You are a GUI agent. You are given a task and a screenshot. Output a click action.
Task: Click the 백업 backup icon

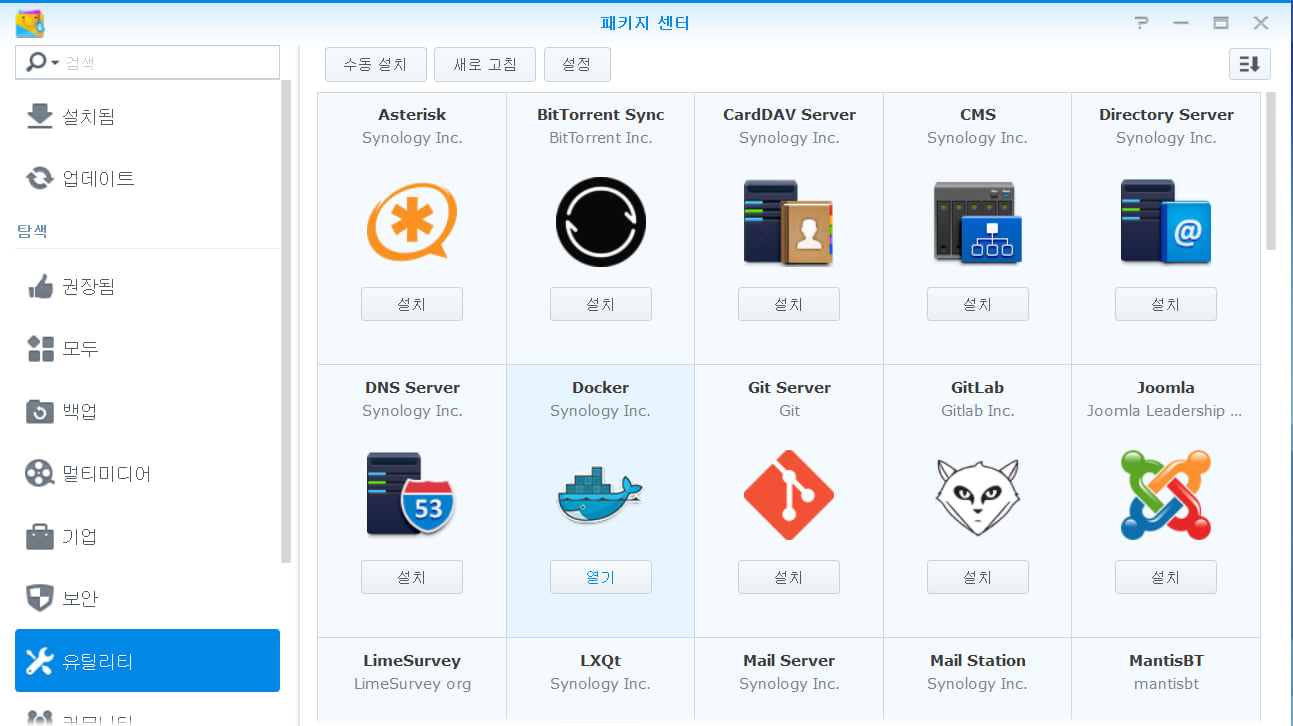[39, 411]
